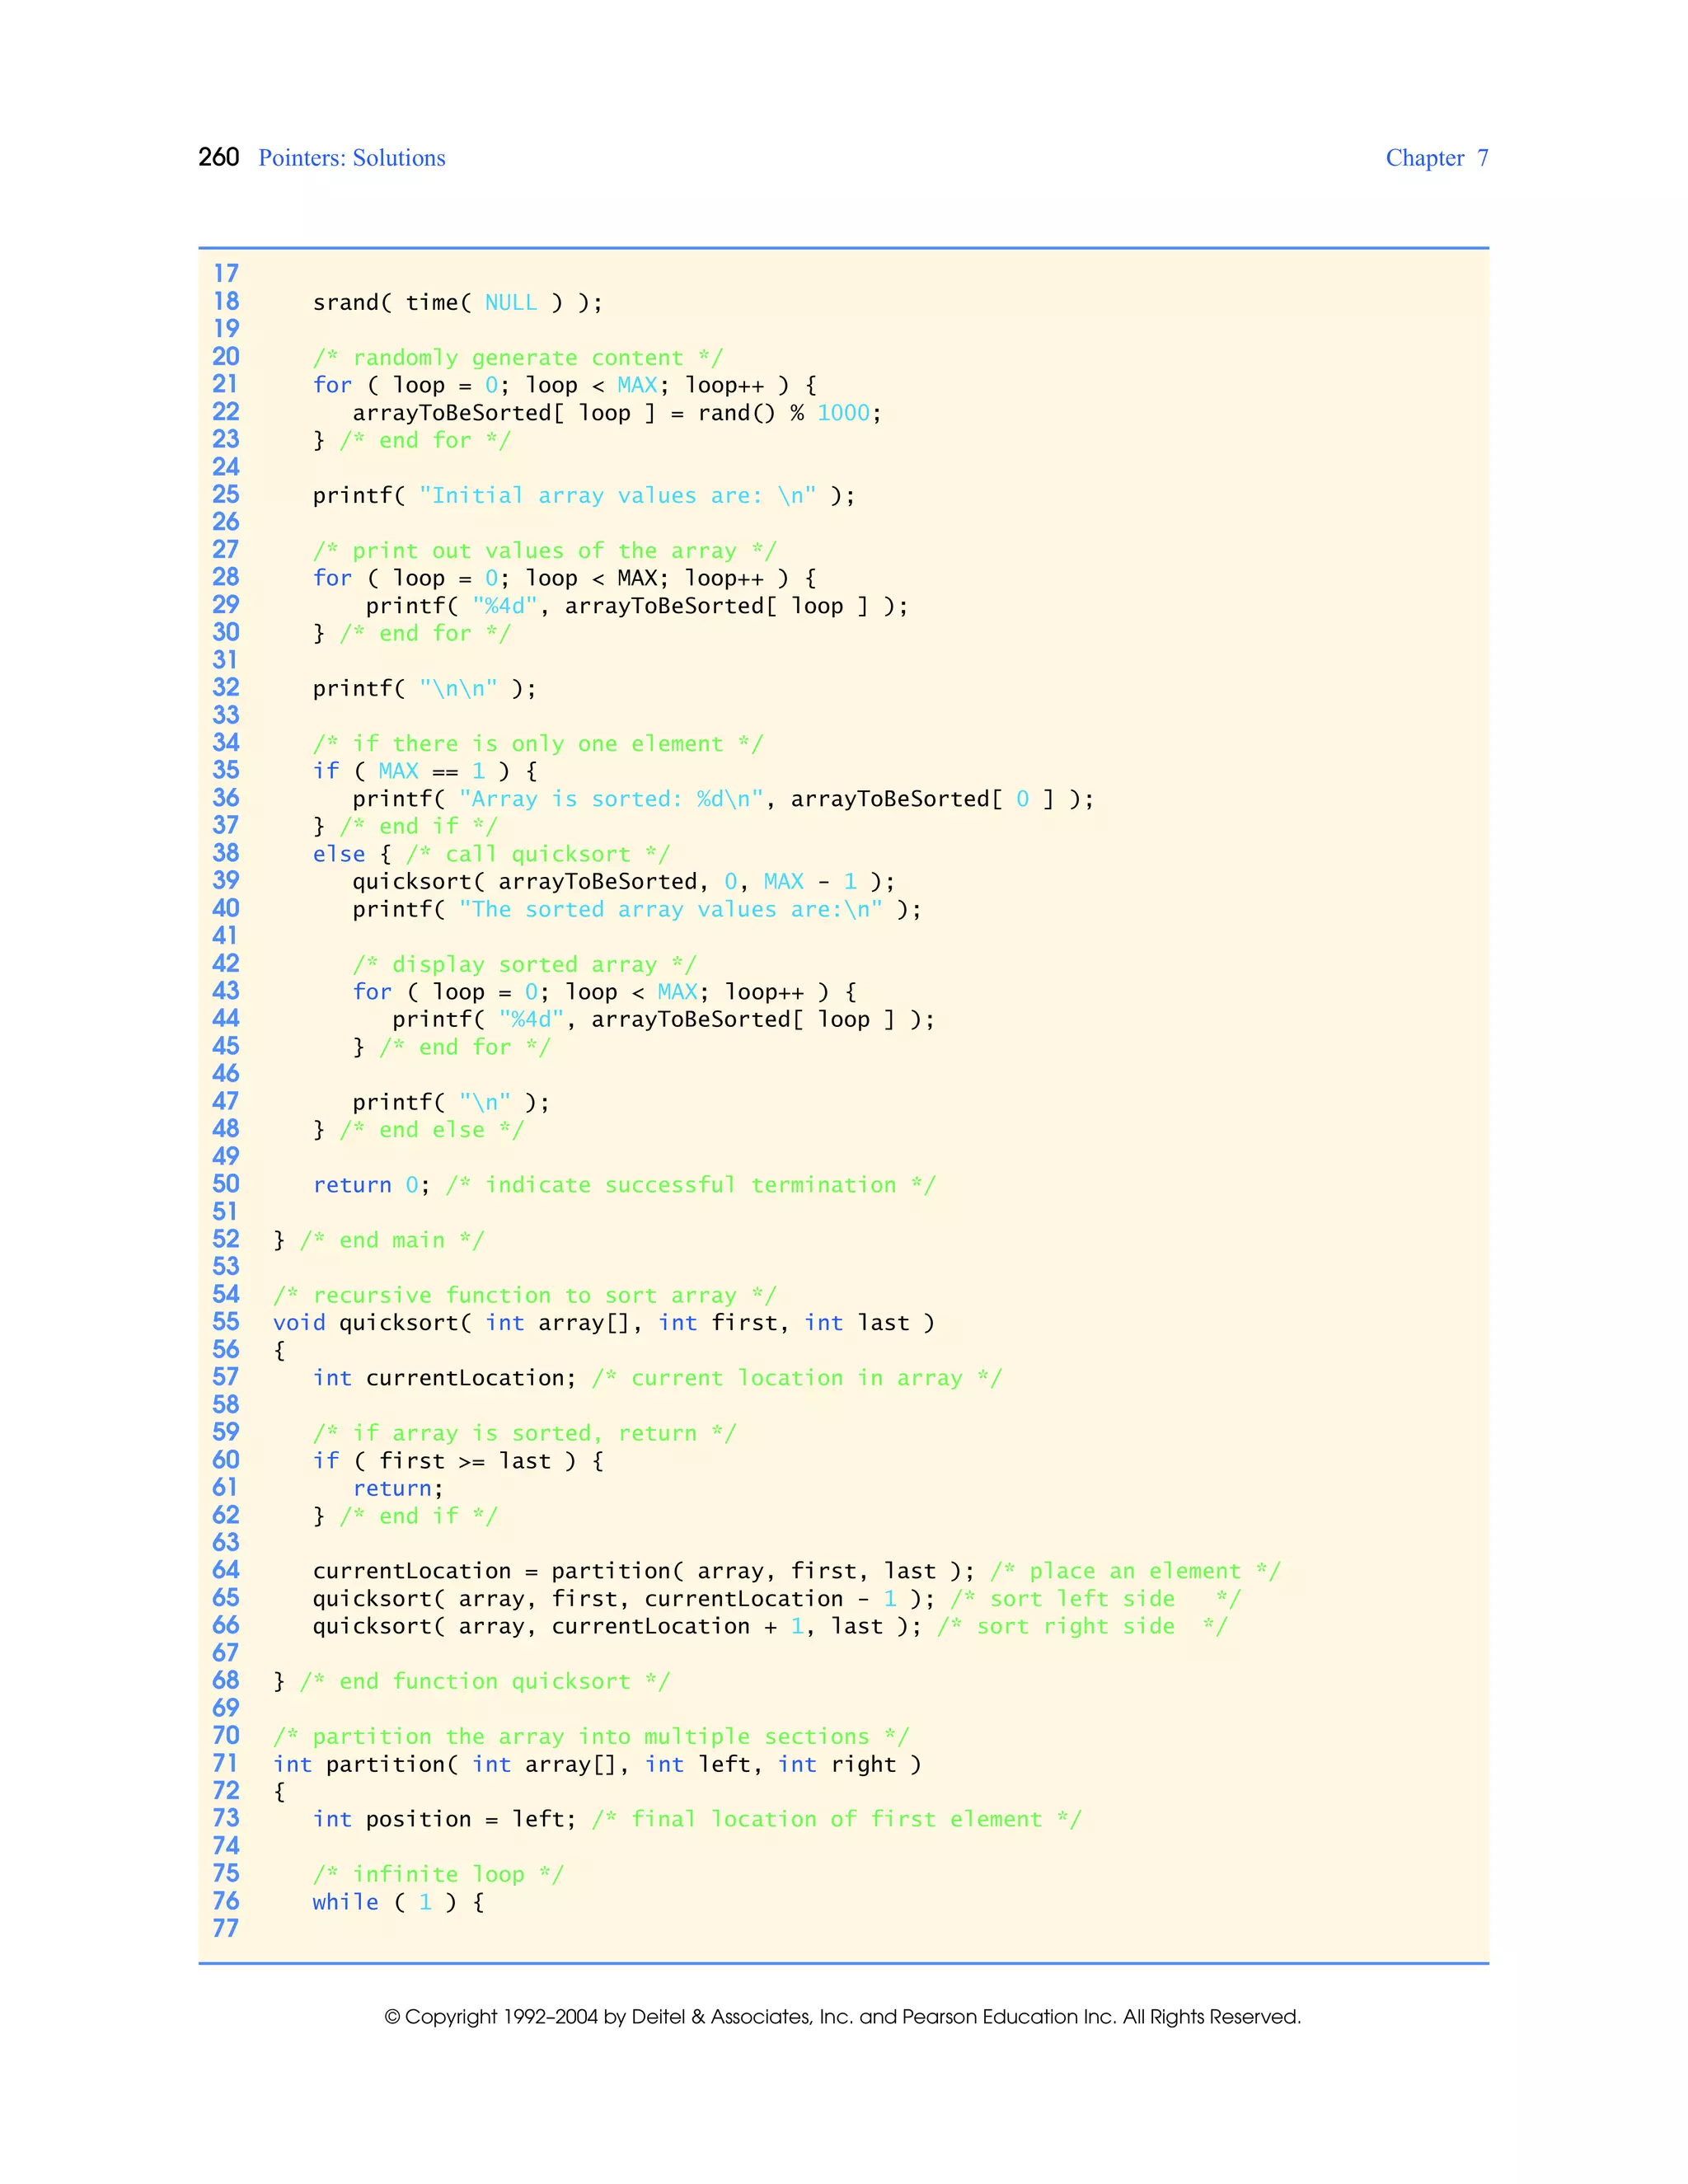Click the copyright notice in the footer
The image size is (1688, 2184).
click(x=842, y=2017)
